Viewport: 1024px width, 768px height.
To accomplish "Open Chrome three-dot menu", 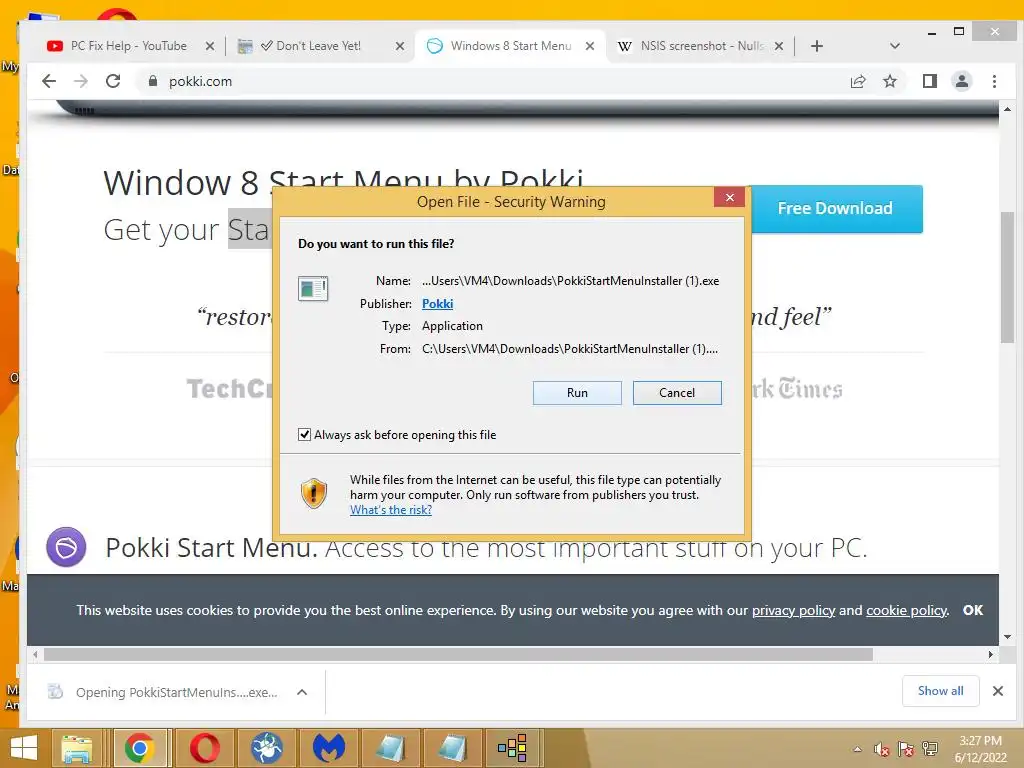I will click(x=994, y=81).
